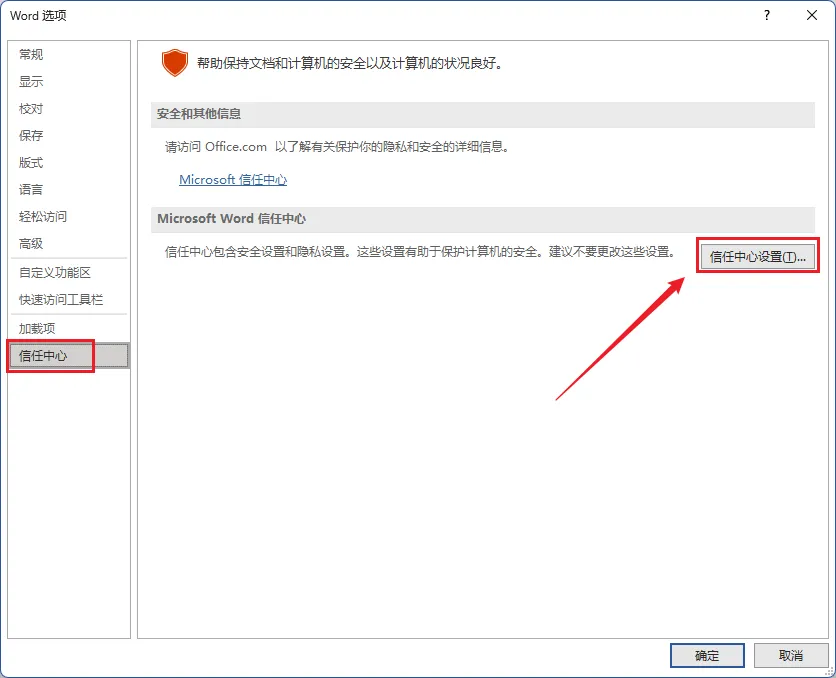This screenshot has width=836, height=678.
Task: Click the Microsoft Word 信任中心 section header
Action: pyautogui.click(x=483, y=219)
